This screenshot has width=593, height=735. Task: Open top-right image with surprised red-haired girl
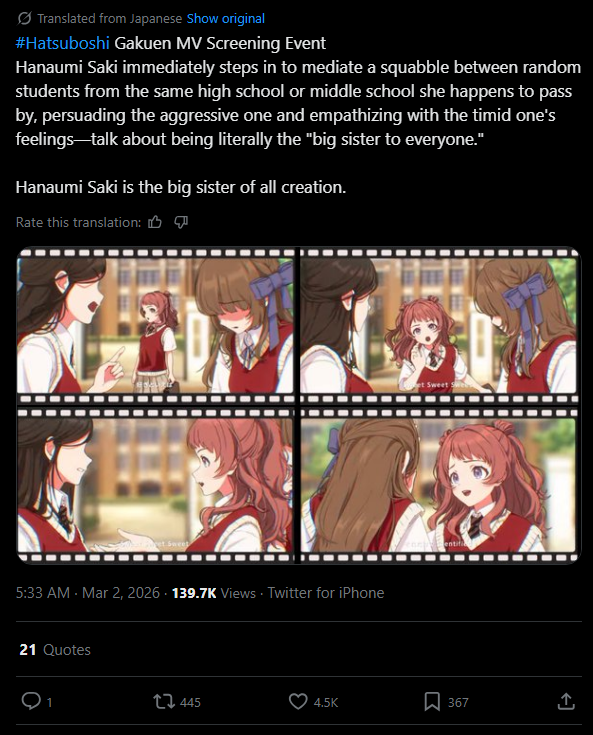(439, 326)
